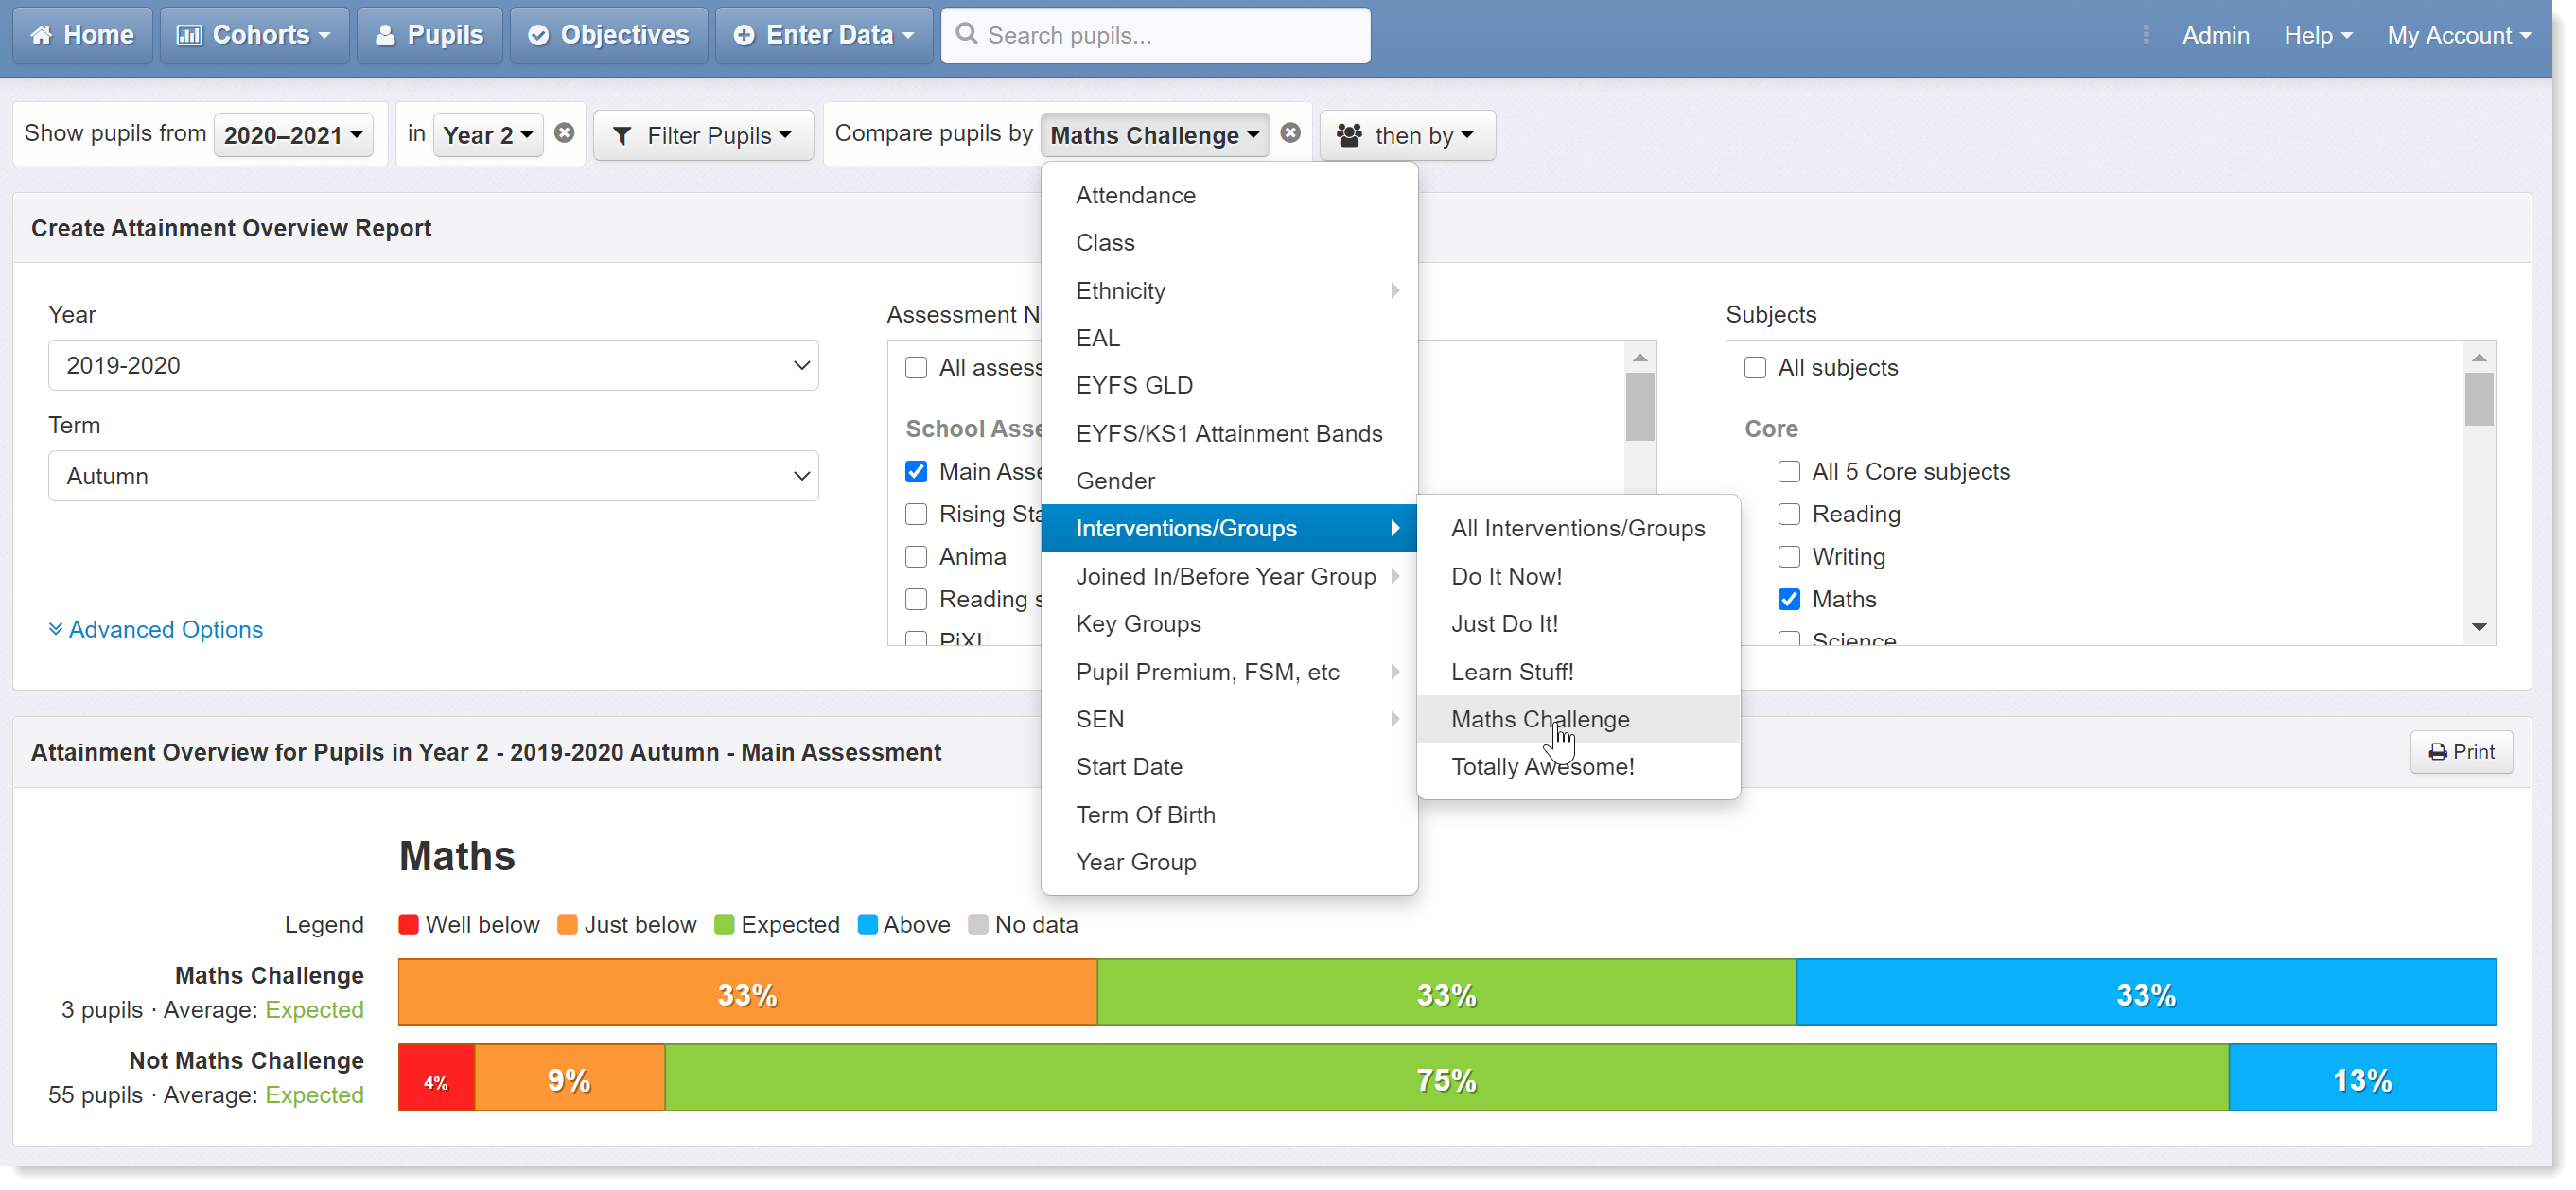Click the then by group icon
Viewport: 2576px width, 1190px height.
(1349, 135)
